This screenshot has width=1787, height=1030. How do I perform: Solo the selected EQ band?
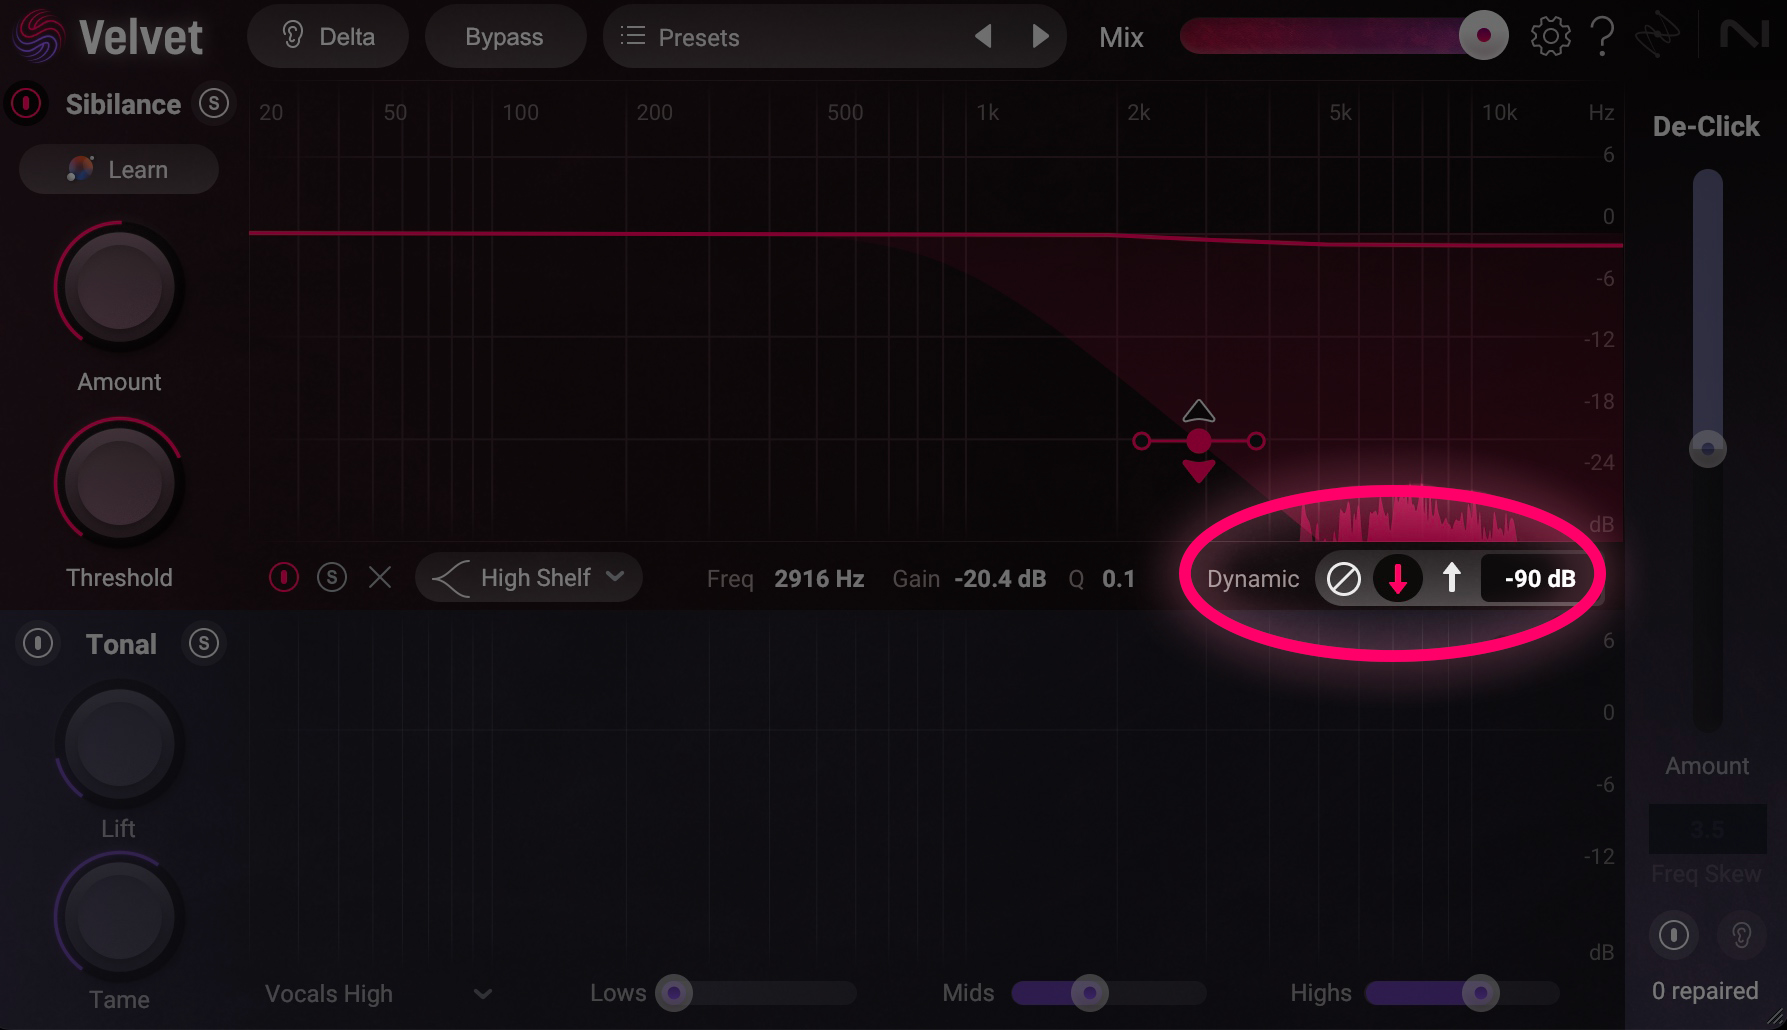tap(332, 577)
